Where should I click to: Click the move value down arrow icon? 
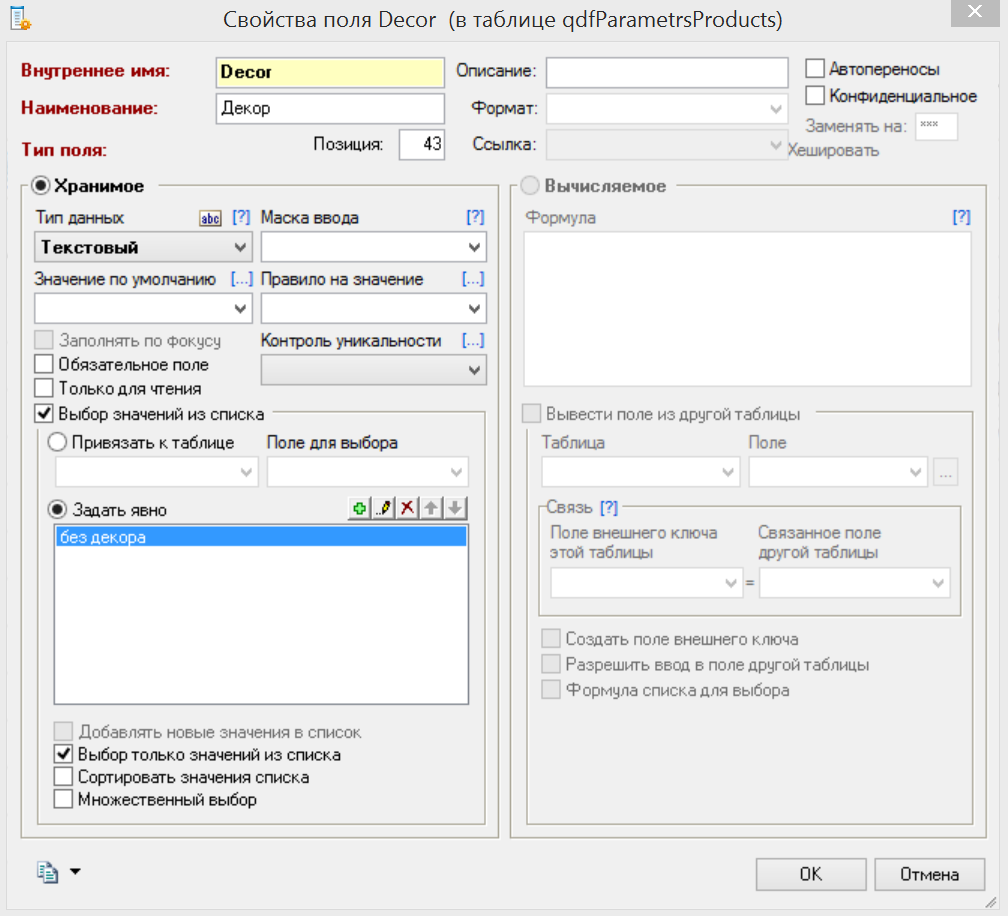(455, 509)
